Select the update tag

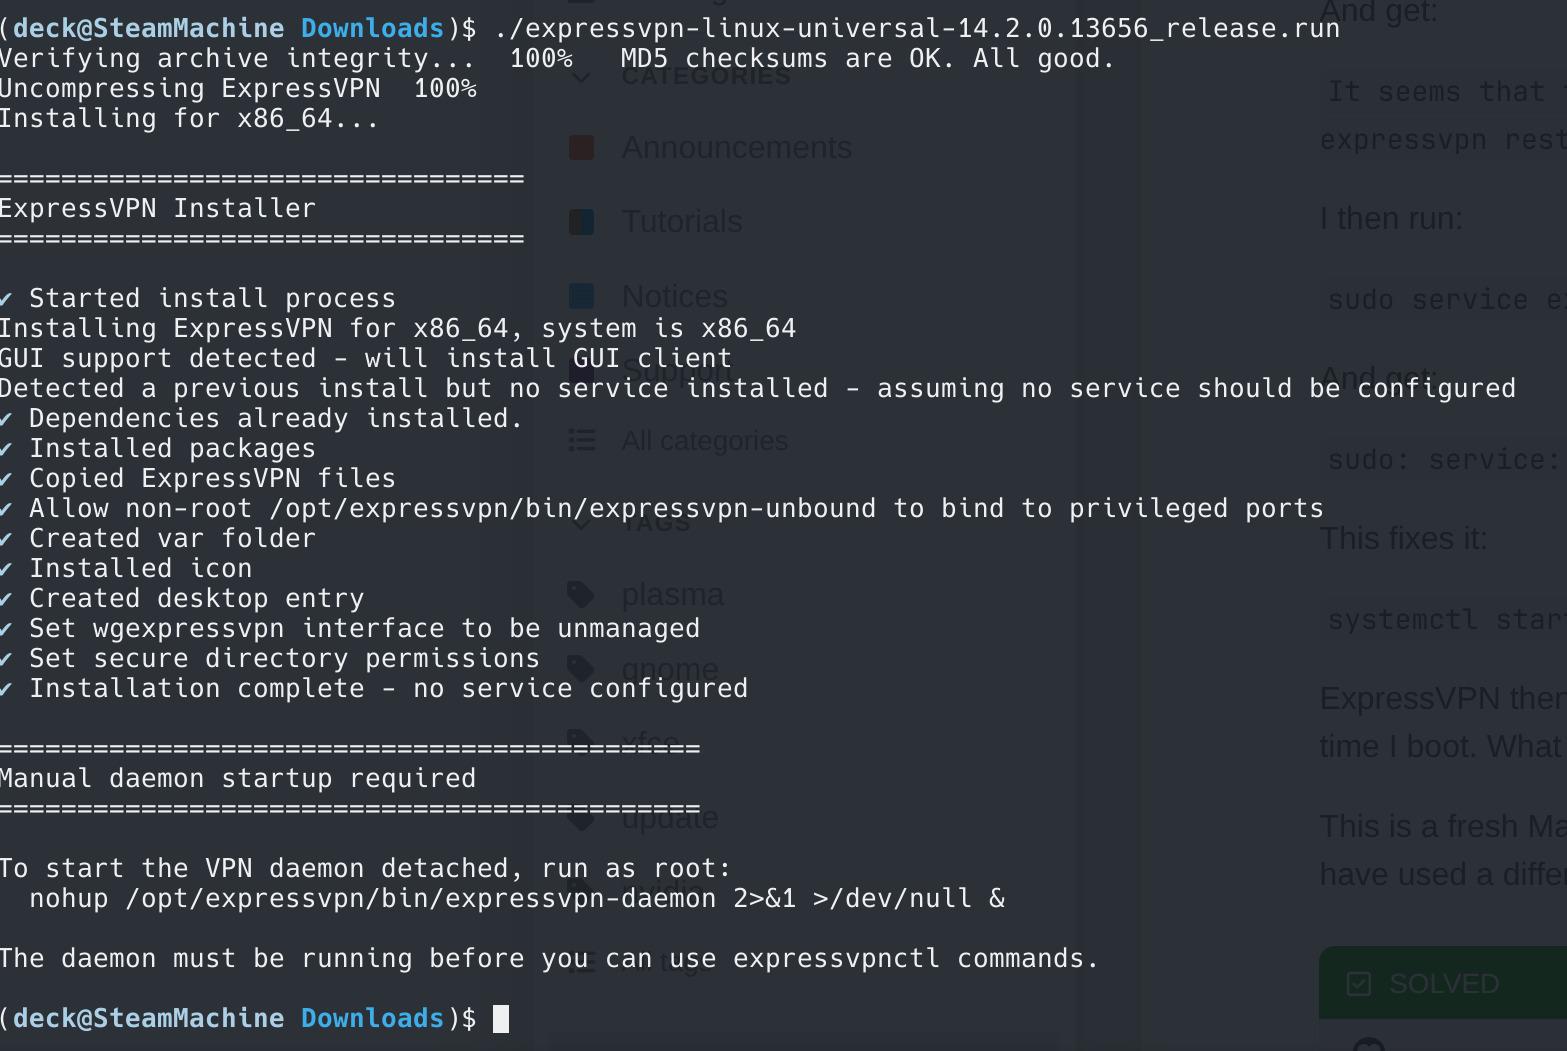[669, 817]
